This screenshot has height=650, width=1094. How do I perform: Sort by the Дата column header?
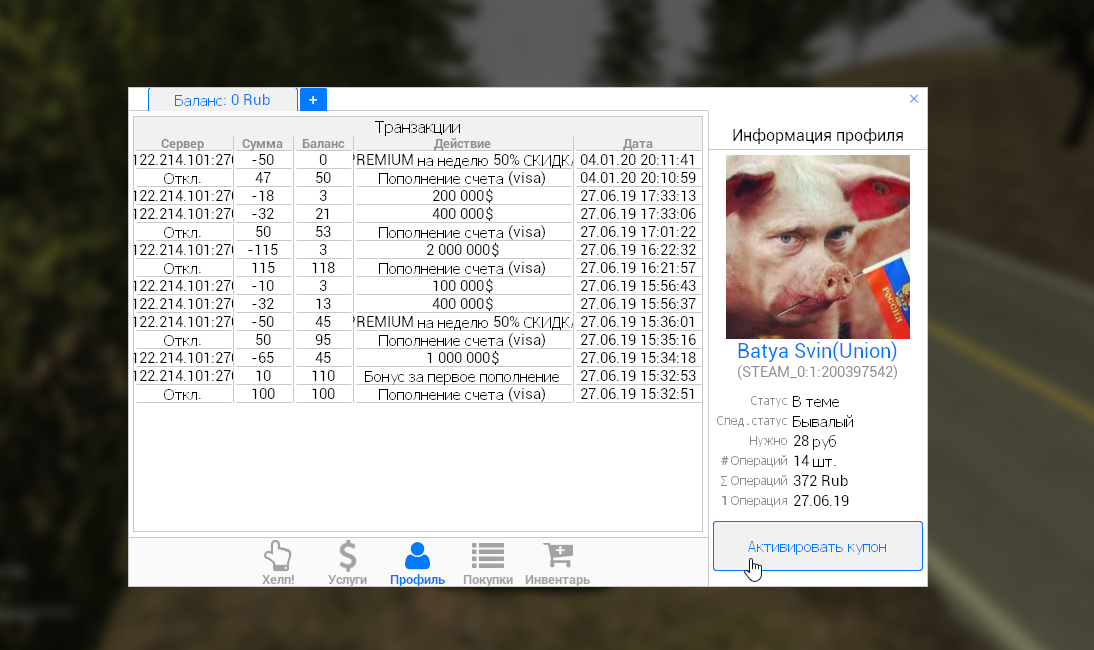pyautogui.click(x=638, y=144)
